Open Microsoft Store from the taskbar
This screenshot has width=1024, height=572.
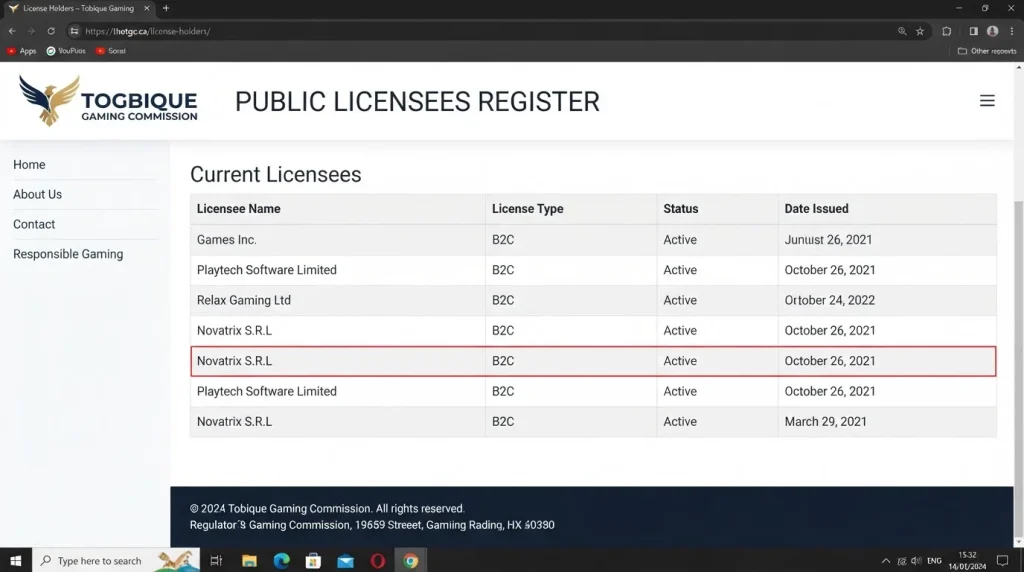coord(313,560)
